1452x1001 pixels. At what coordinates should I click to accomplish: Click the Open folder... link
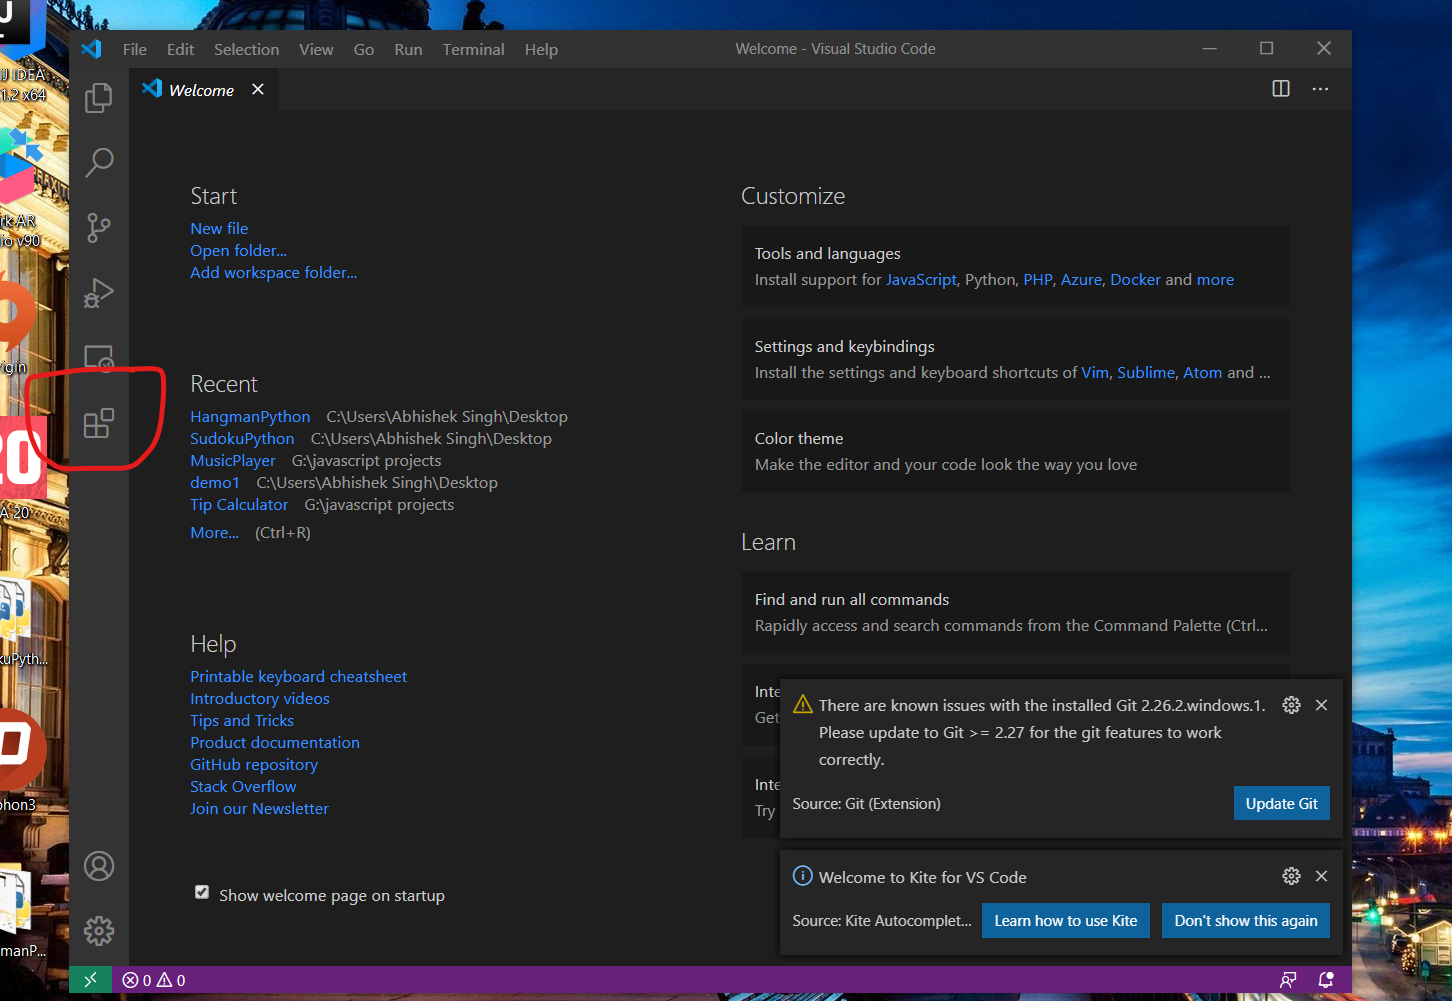238,250
